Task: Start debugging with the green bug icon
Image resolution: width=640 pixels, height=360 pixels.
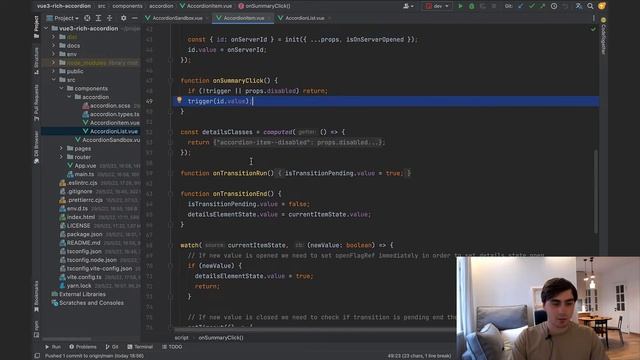Action: pyautogui.click(x=471, y=6)
